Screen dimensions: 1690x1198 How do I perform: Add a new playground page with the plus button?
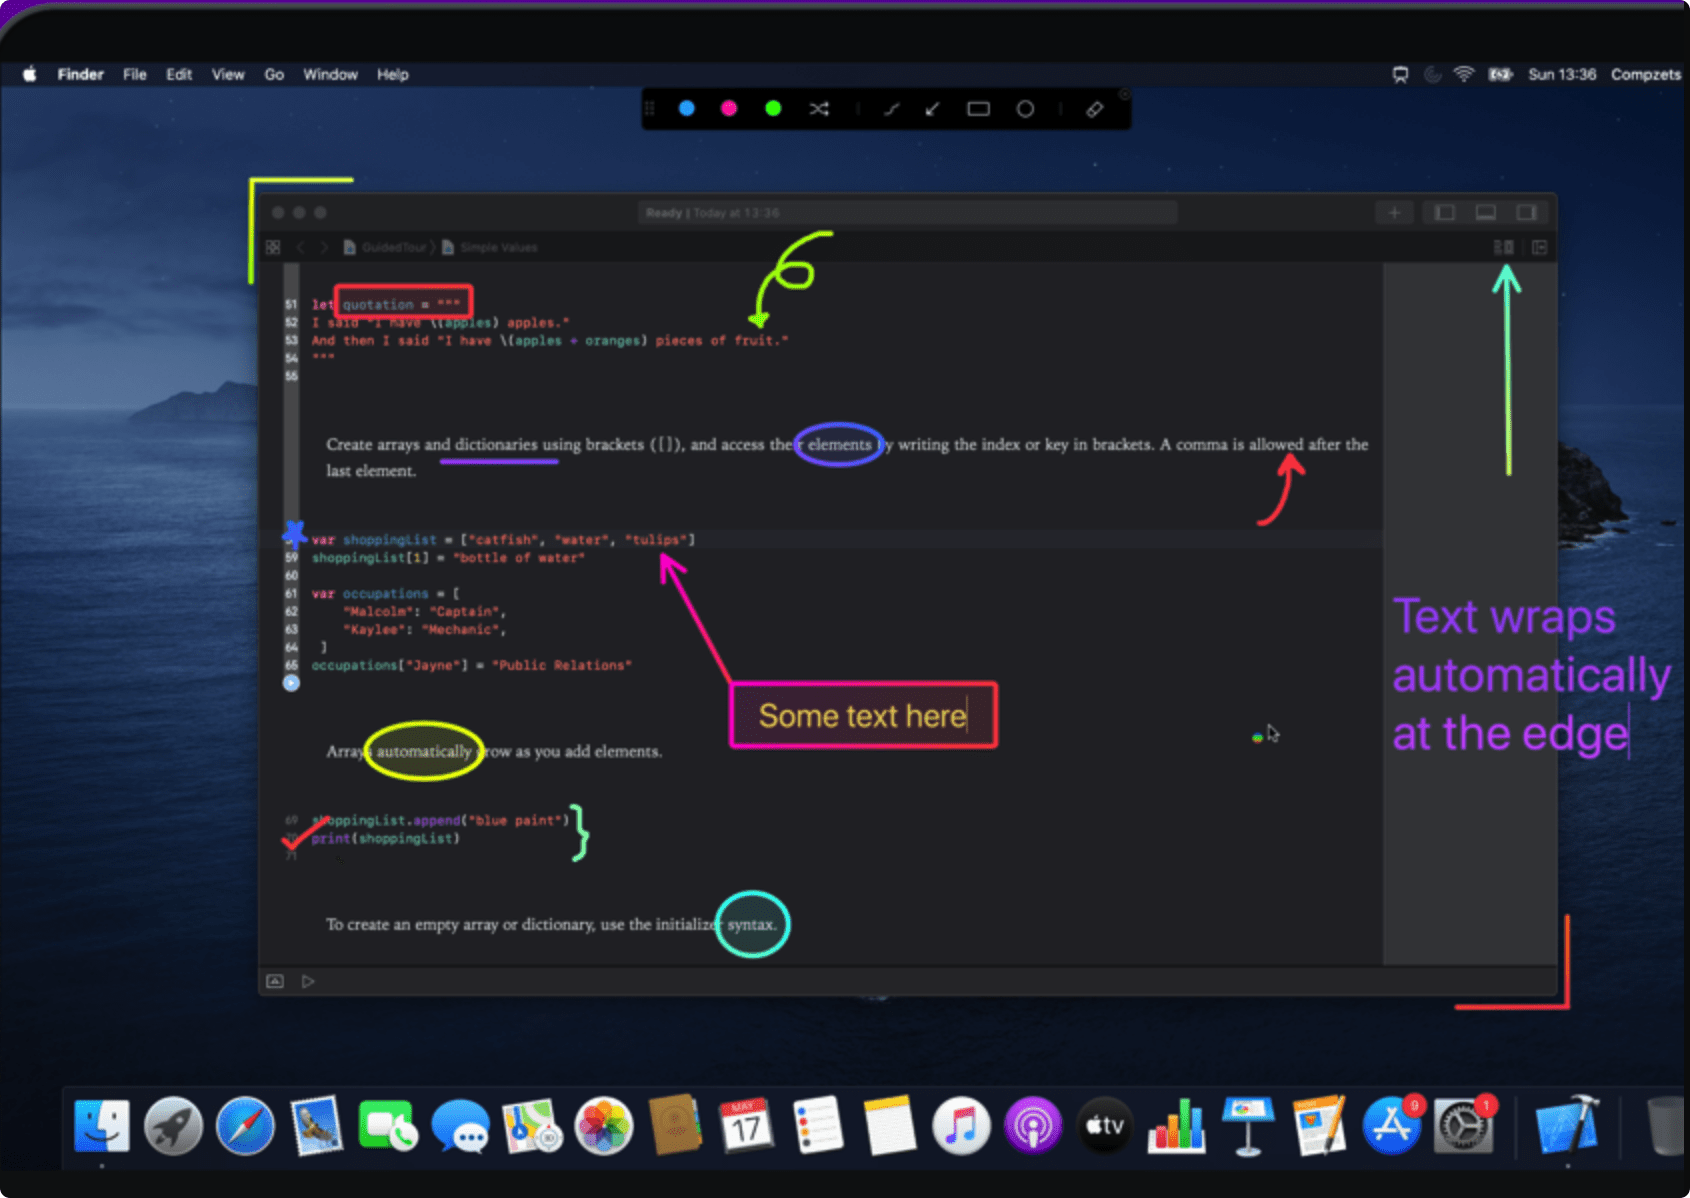(x=1394, y=212)
